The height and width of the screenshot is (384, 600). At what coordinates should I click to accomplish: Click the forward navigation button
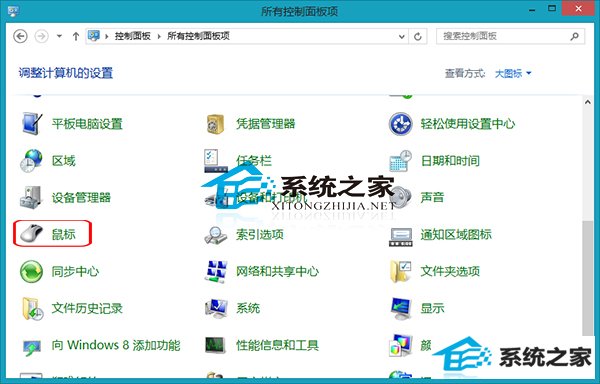tap(41, 36)
